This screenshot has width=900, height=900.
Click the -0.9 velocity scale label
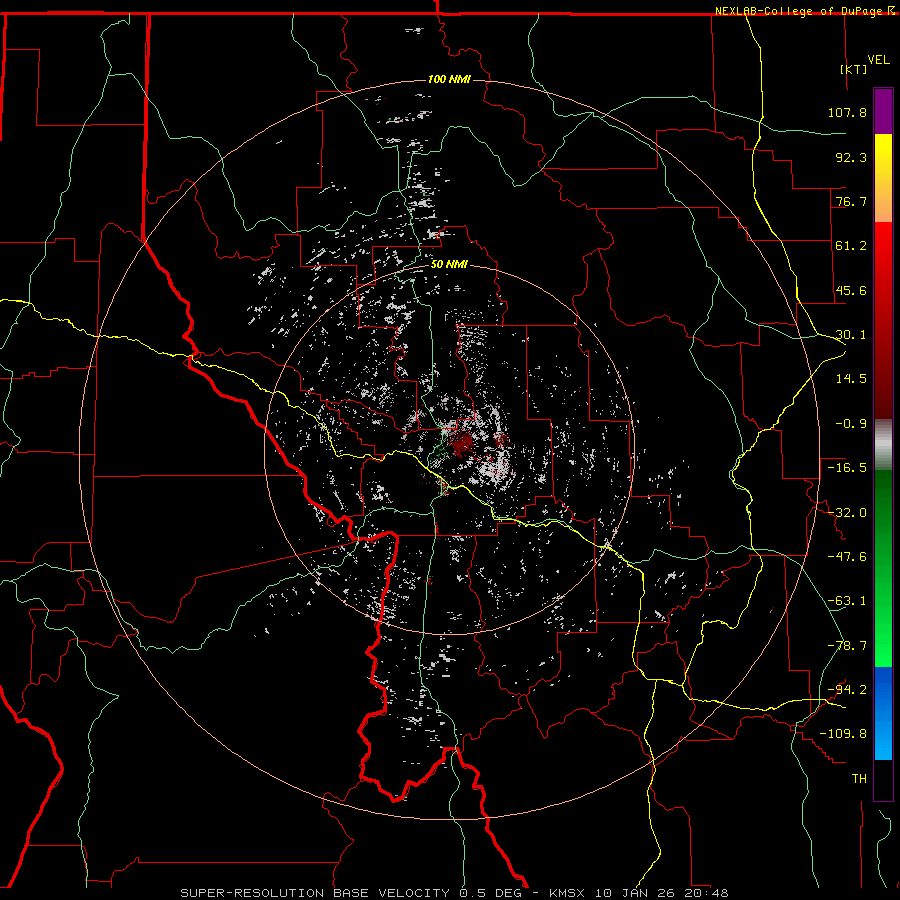coord(851,423)
